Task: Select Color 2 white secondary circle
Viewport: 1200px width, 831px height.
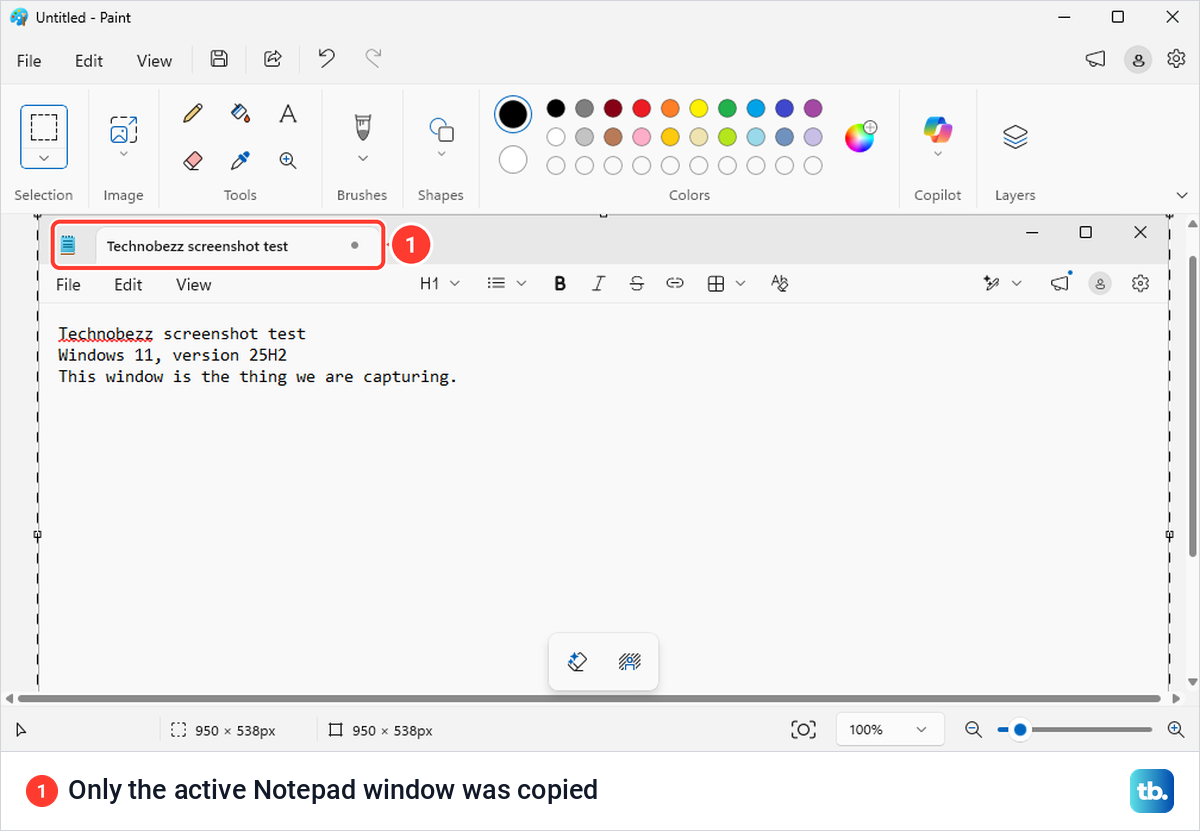Action: click(513, 159)
